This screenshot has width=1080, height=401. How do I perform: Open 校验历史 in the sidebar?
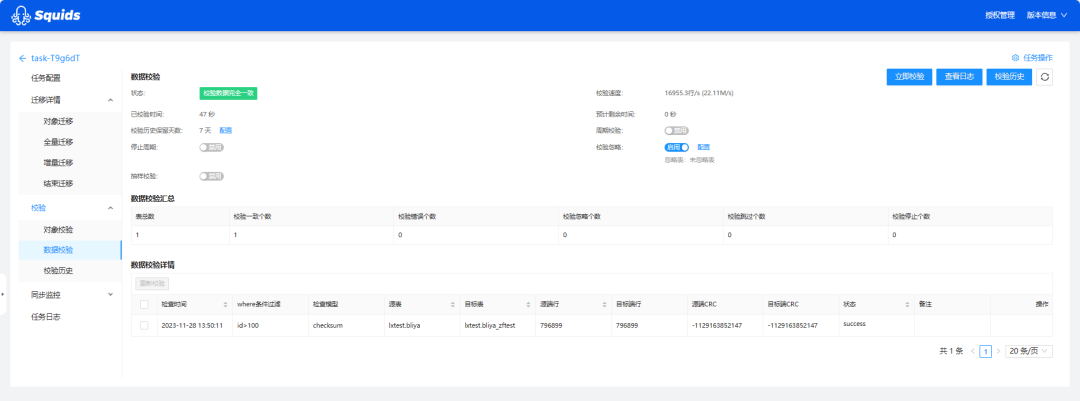[x=58, y=271]
